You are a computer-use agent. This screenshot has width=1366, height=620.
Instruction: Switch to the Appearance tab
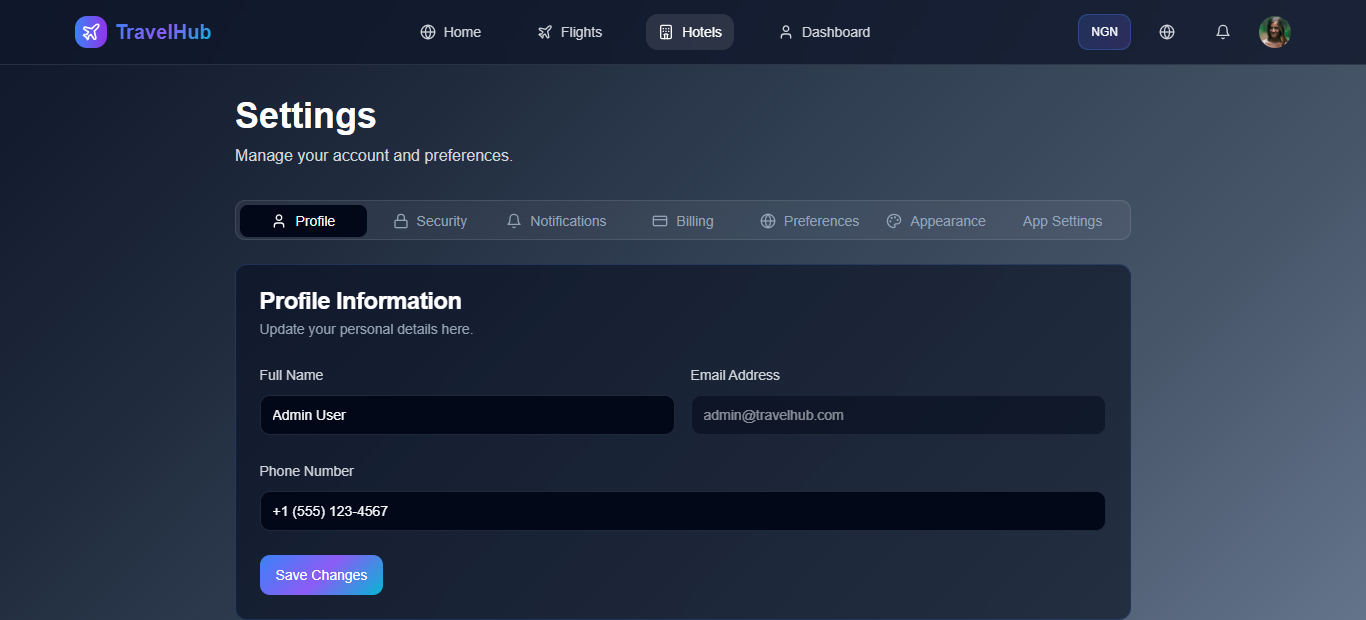[936, 221]
